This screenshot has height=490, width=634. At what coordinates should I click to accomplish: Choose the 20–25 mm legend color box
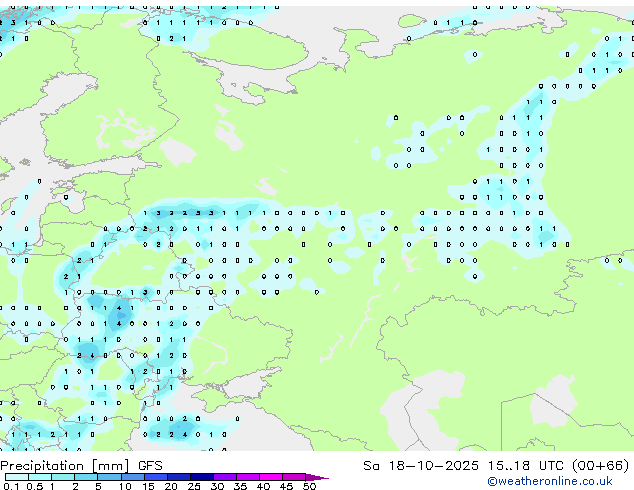(x=178, y=477)
